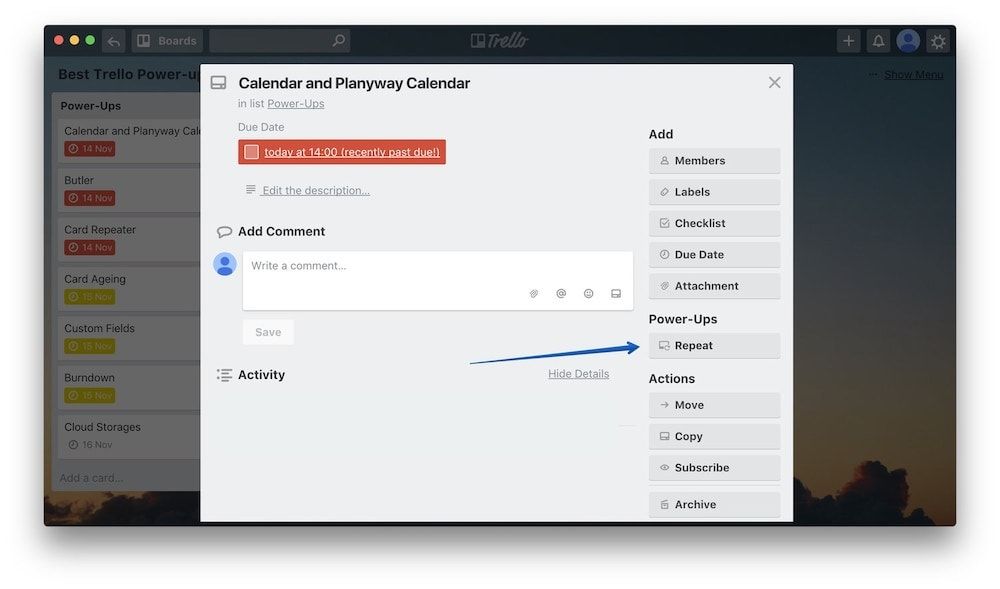Screen dimensions: 1000x589
Task: Click the Write a comment field
Action: 437,267
